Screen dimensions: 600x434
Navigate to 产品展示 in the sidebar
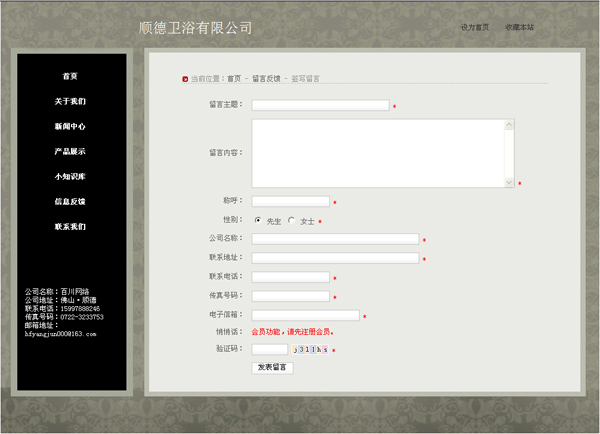pos(70,151)
